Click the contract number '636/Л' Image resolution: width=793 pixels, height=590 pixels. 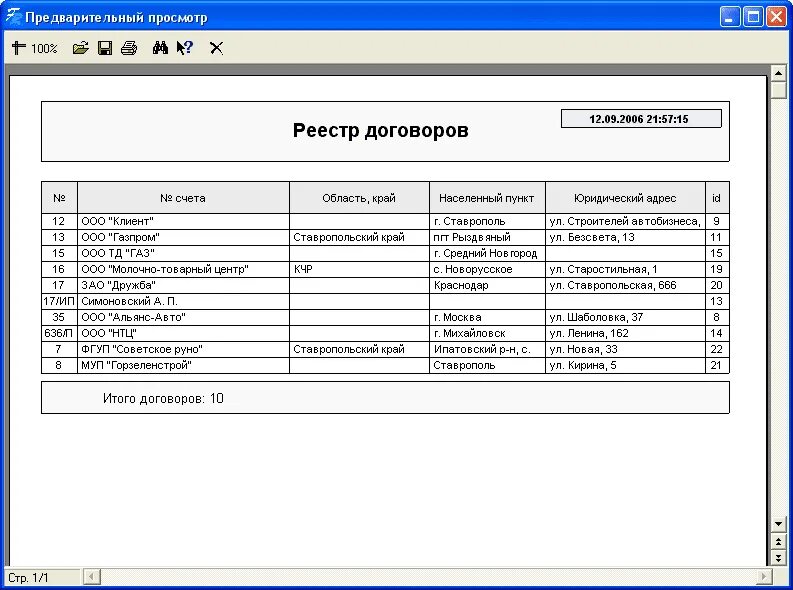coord(59,334)
